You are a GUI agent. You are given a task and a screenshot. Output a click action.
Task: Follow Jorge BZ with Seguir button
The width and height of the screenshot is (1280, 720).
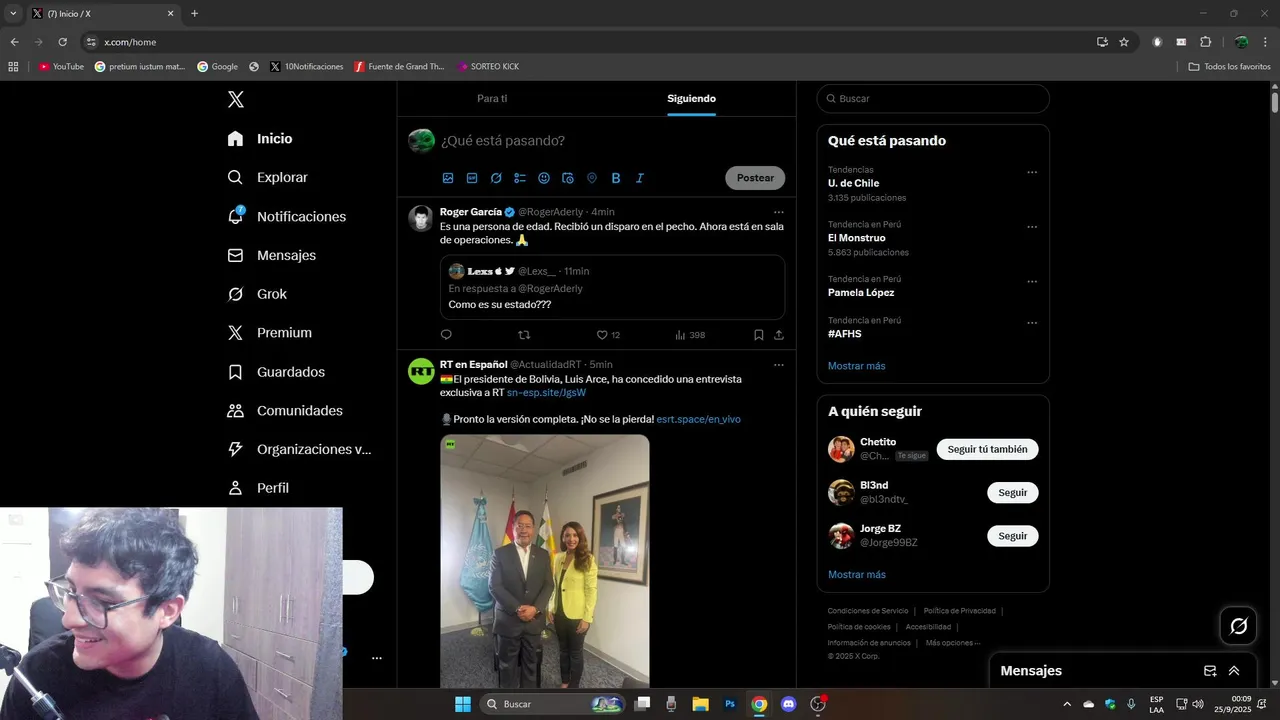[1013, 536]
